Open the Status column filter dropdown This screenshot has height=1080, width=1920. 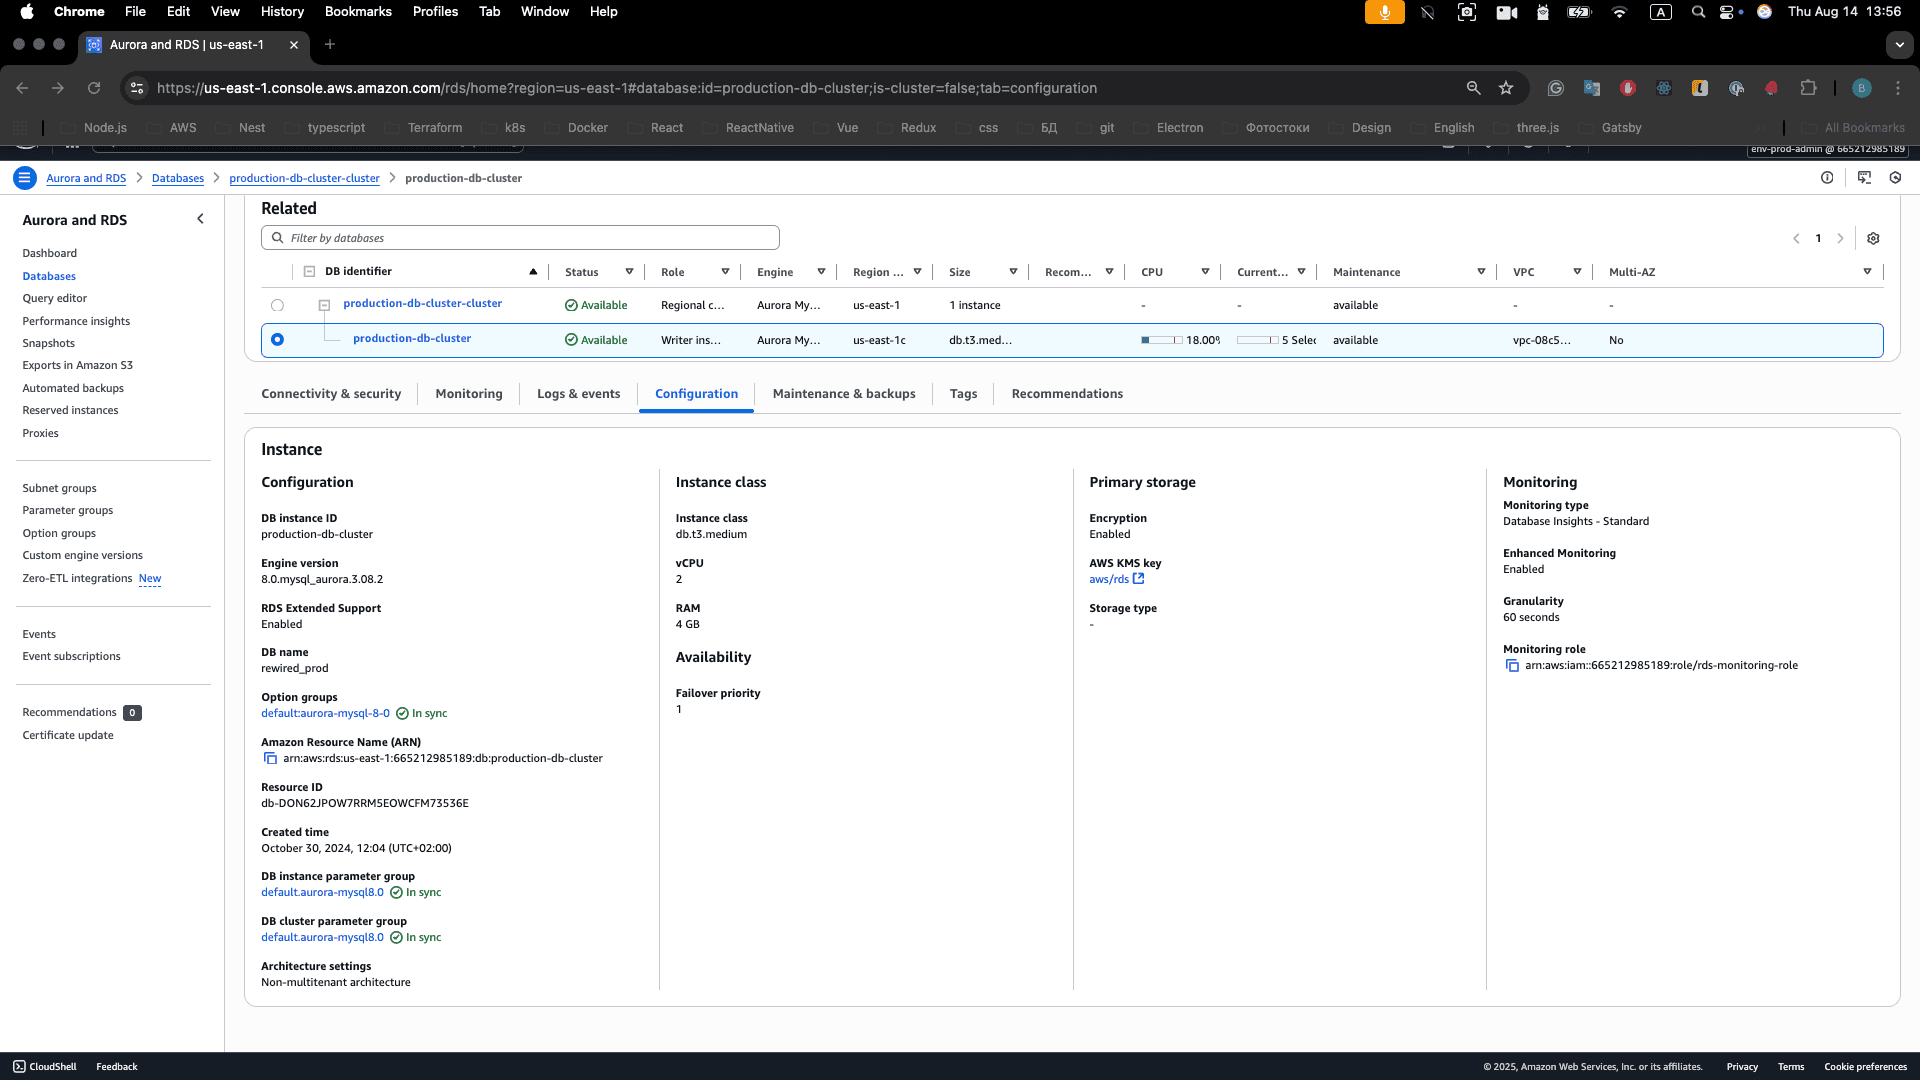630,271
